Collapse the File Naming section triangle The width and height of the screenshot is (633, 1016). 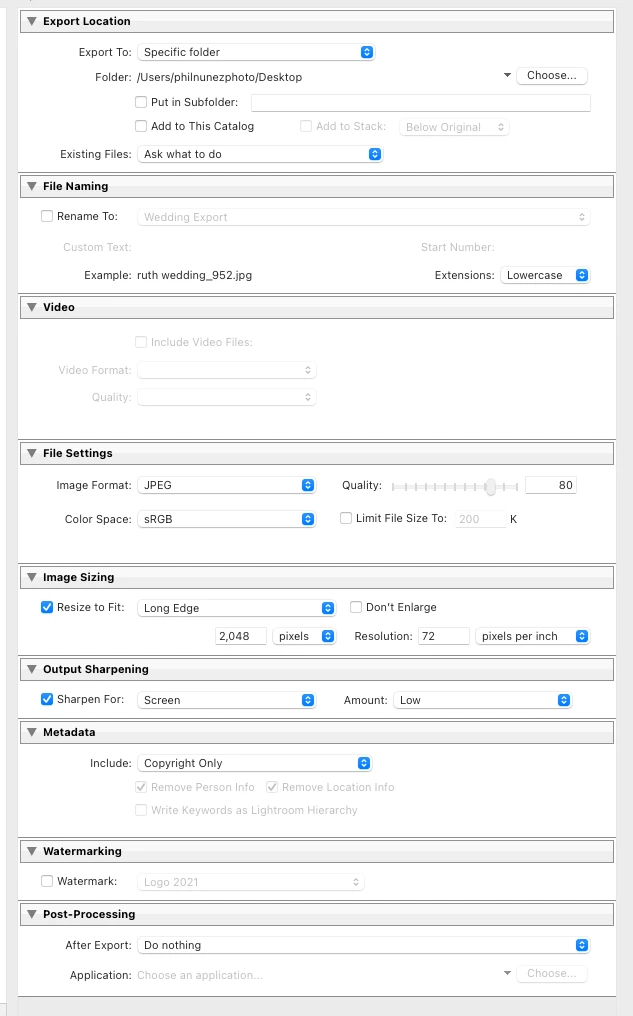32,186
